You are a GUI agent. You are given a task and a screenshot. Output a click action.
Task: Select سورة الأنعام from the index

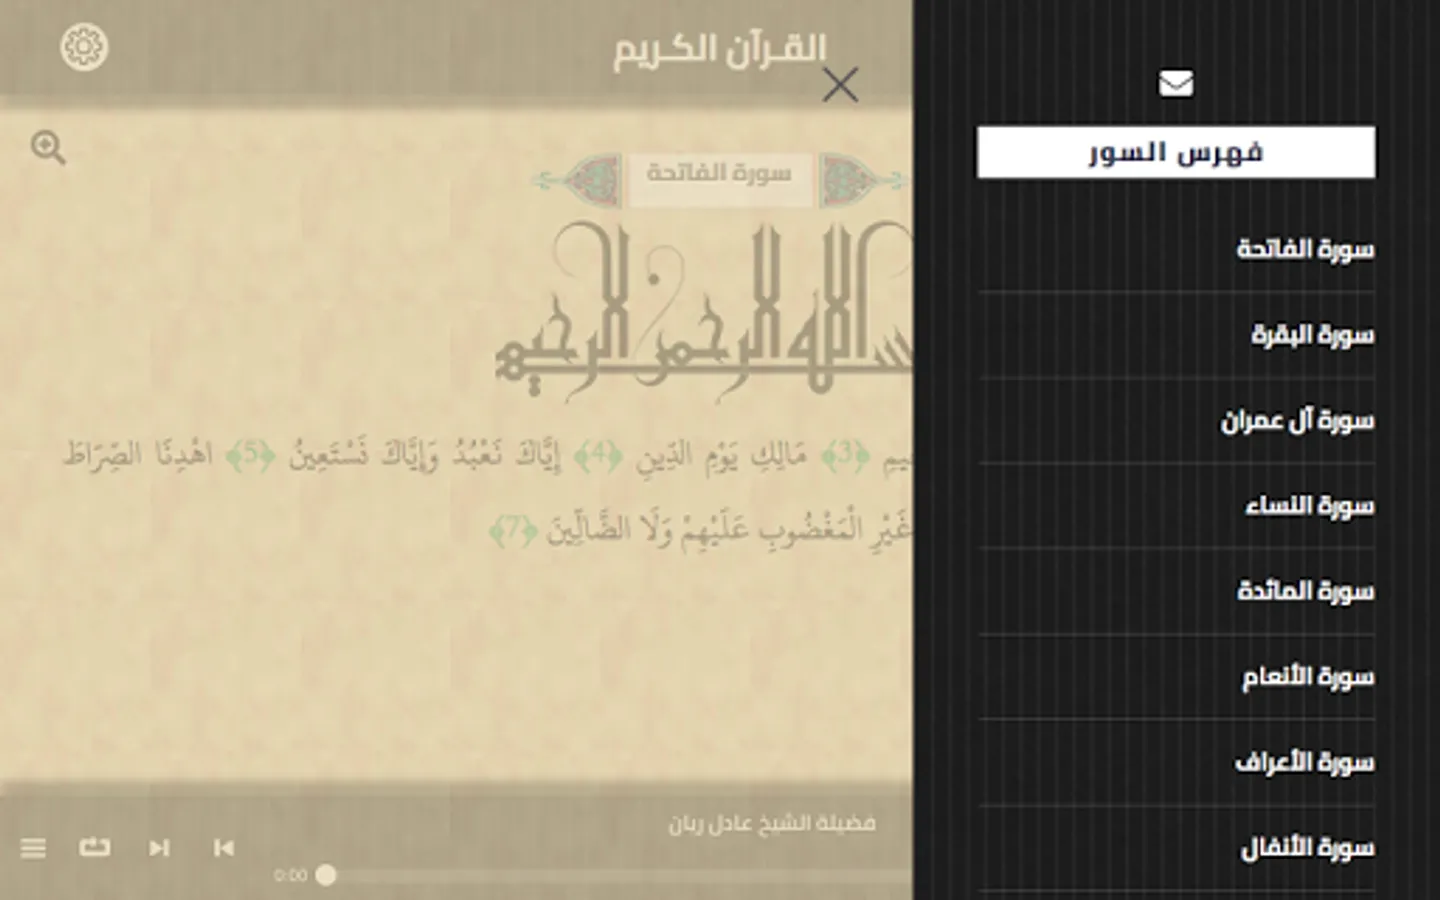pyautogui.click(x=1308, y=677)
